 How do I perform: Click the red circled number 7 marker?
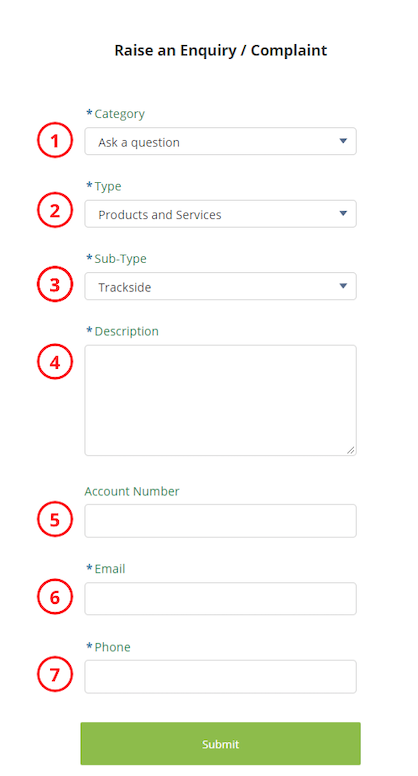click(55, 674)
